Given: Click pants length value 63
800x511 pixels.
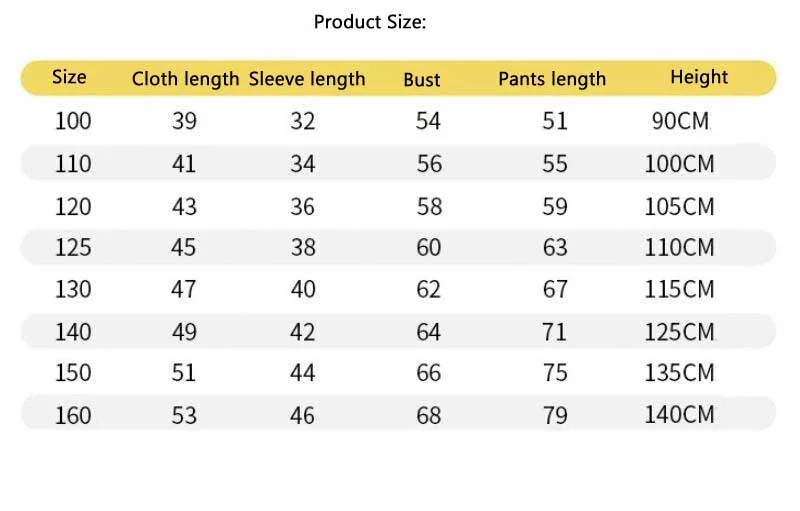Looking at the screenshot, I should point(555,247).
